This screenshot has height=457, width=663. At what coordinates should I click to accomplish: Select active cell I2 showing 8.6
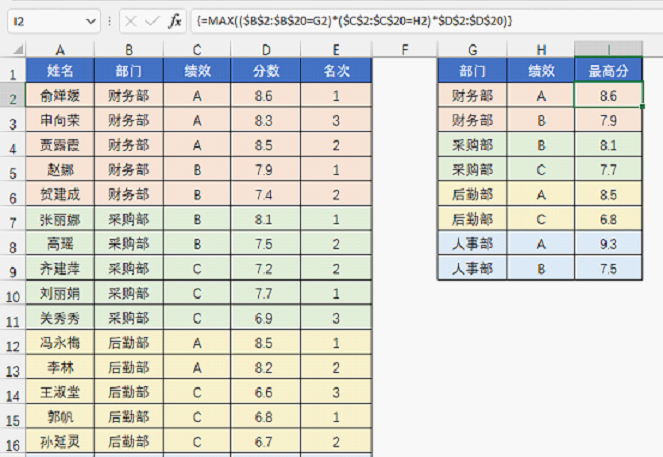coord(608,95)
